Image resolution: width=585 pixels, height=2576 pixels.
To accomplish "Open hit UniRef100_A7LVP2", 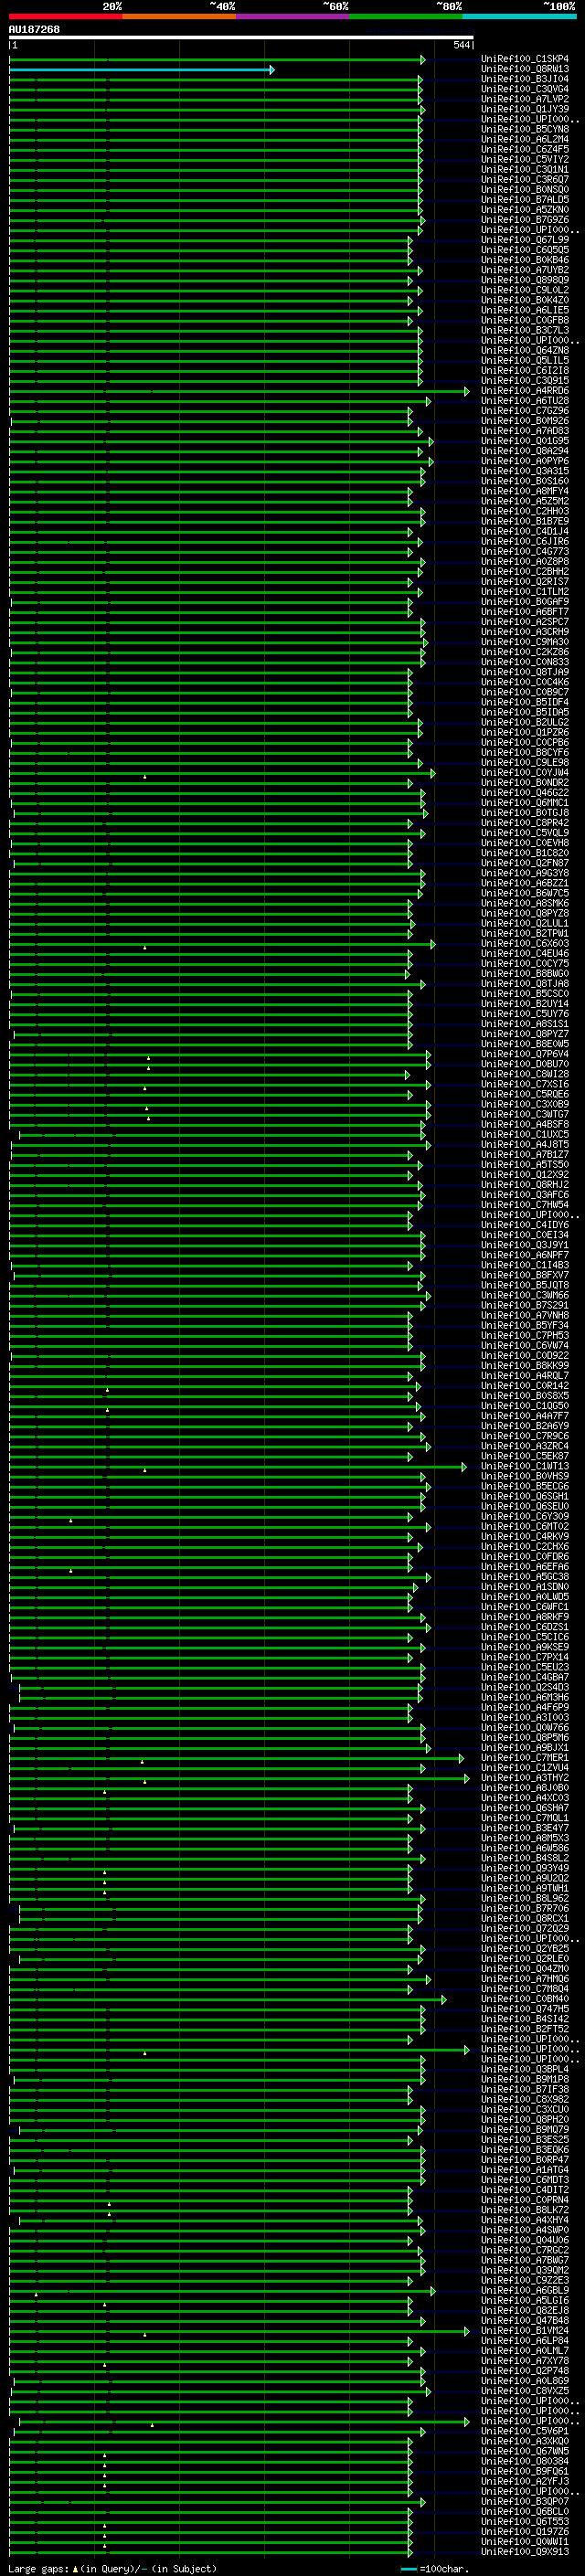I will tap(525, 99).
